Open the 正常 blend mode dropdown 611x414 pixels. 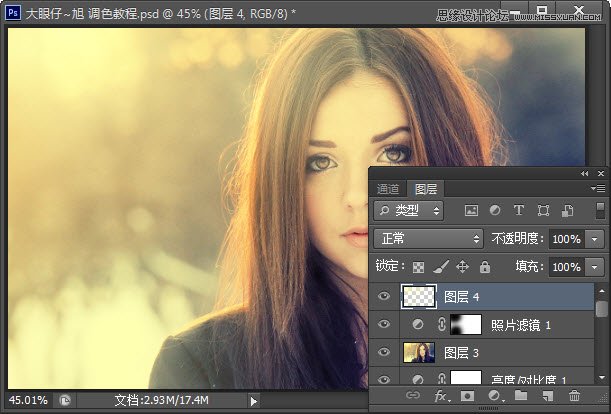[x=428, y=239]
